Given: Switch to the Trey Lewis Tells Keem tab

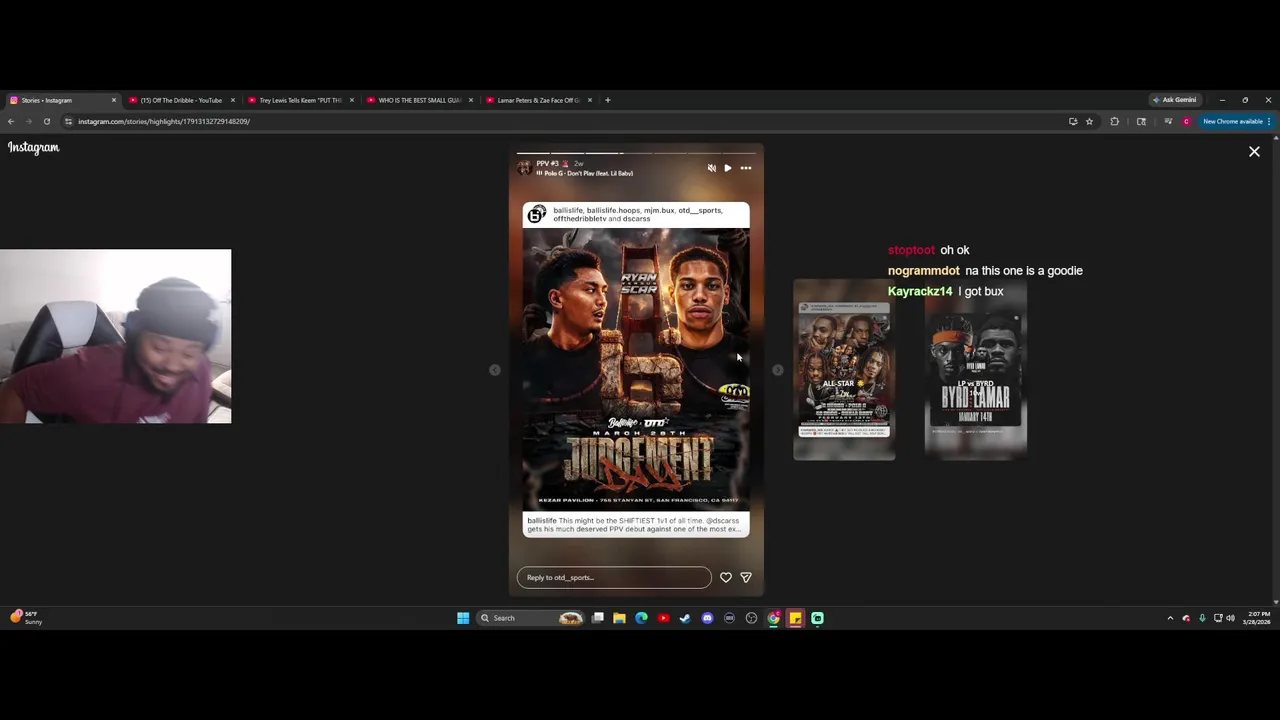Looking at the screenshot, I should tap(300, 100).
